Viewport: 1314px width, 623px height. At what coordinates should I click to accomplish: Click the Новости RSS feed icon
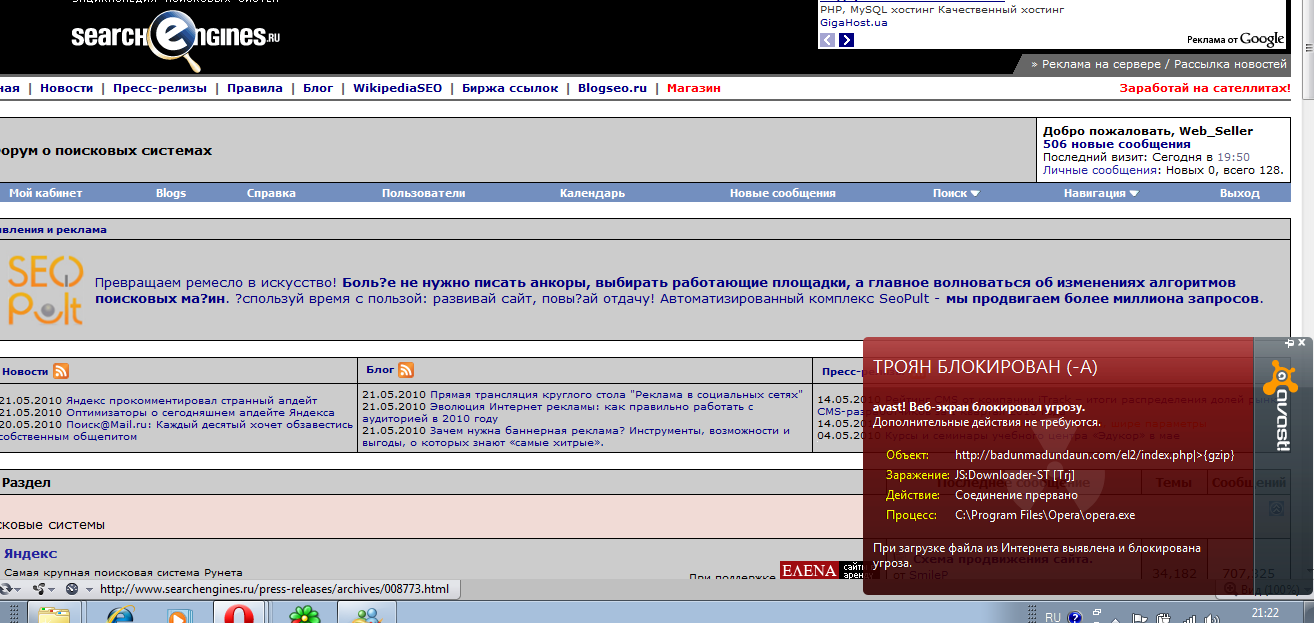[x=61, y=371]
